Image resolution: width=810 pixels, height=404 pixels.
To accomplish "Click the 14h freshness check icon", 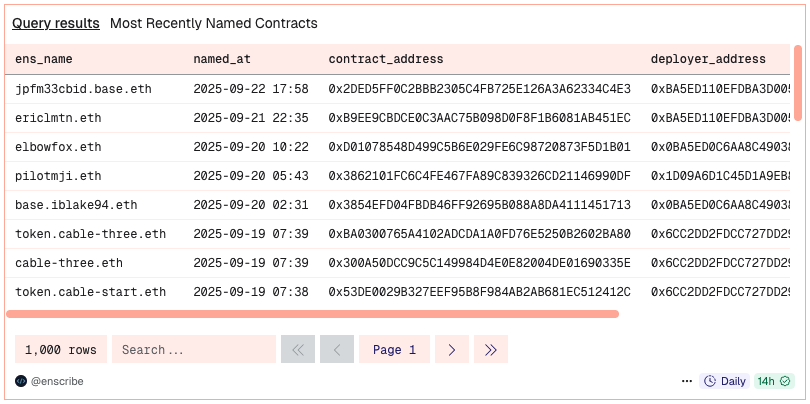I will pos(786,381).
